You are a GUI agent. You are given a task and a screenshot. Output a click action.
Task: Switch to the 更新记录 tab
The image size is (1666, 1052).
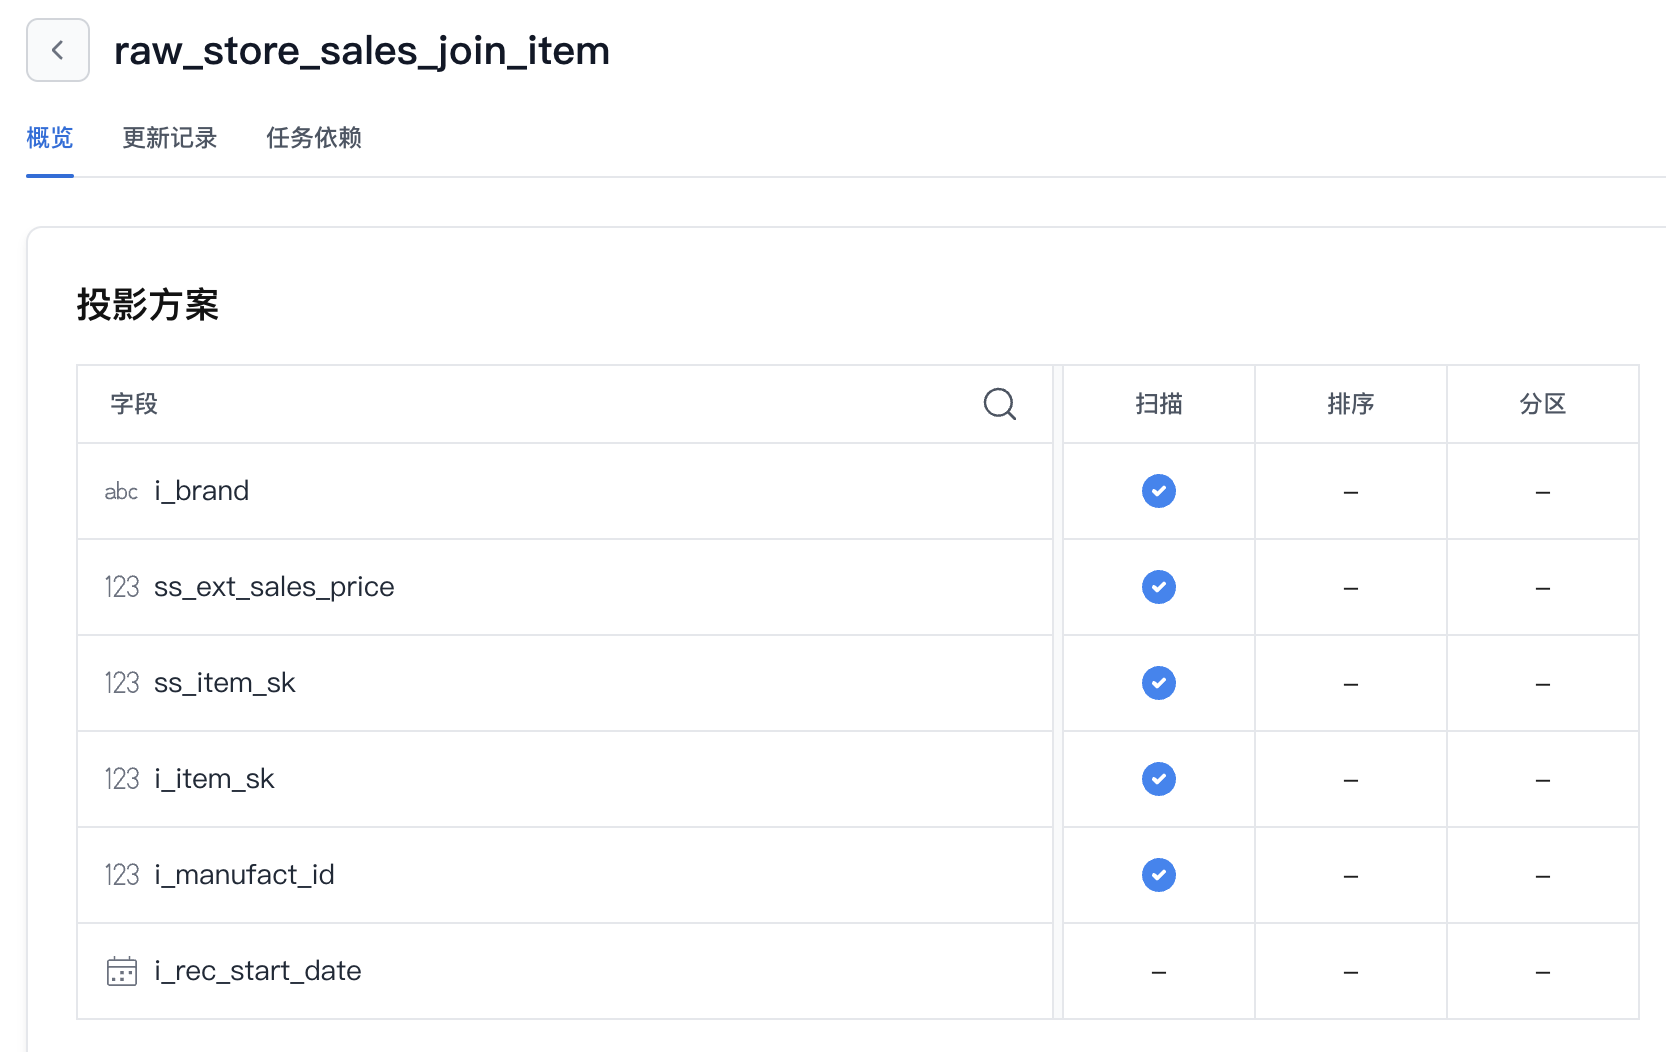point(169,138)
